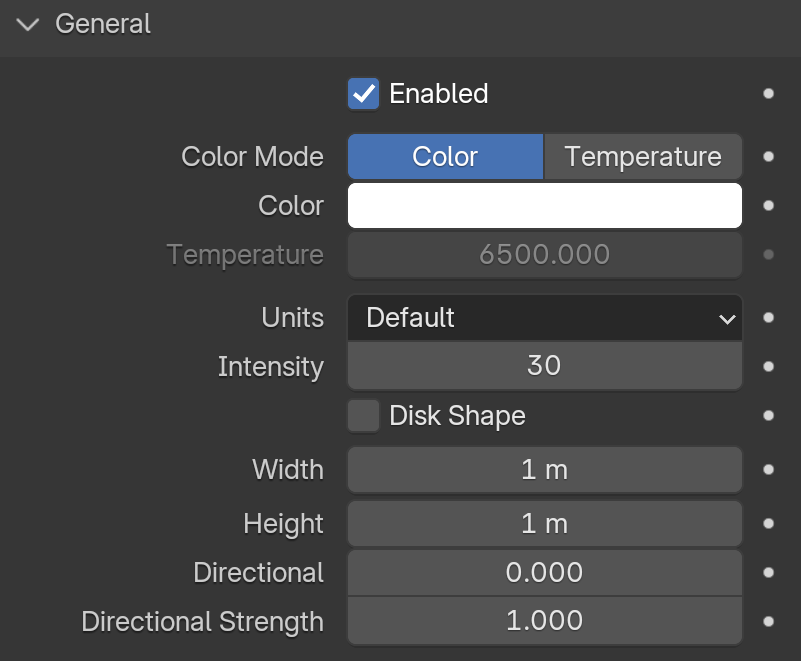The height and width of the screenshot is (661, 801).
Task: Select the Color mode button
Action: pyautogui.click(x=445, y=157)
